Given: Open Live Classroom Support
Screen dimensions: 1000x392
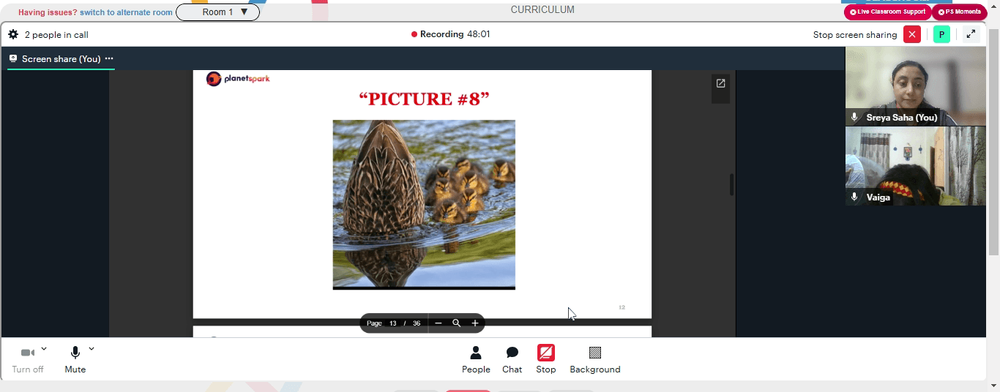Looking at the screenshot, I should (x=887, y=11).
